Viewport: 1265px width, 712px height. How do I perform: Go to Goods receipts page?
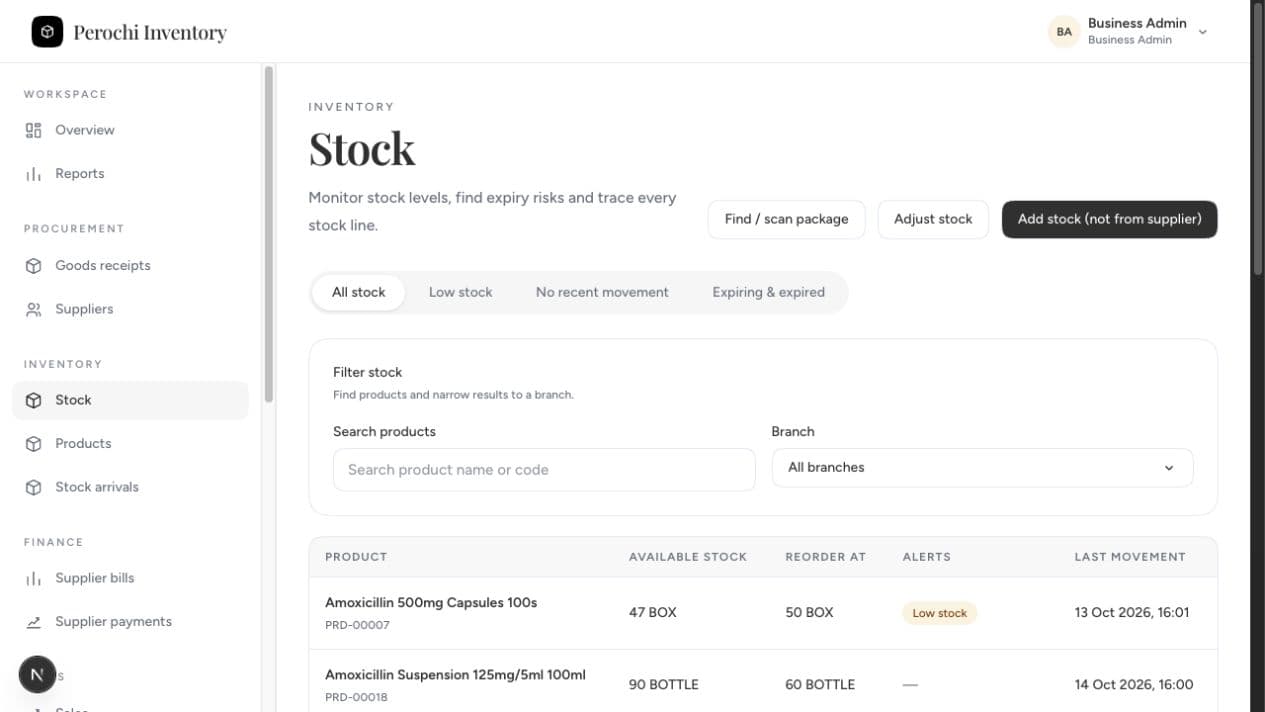(130, 266)
